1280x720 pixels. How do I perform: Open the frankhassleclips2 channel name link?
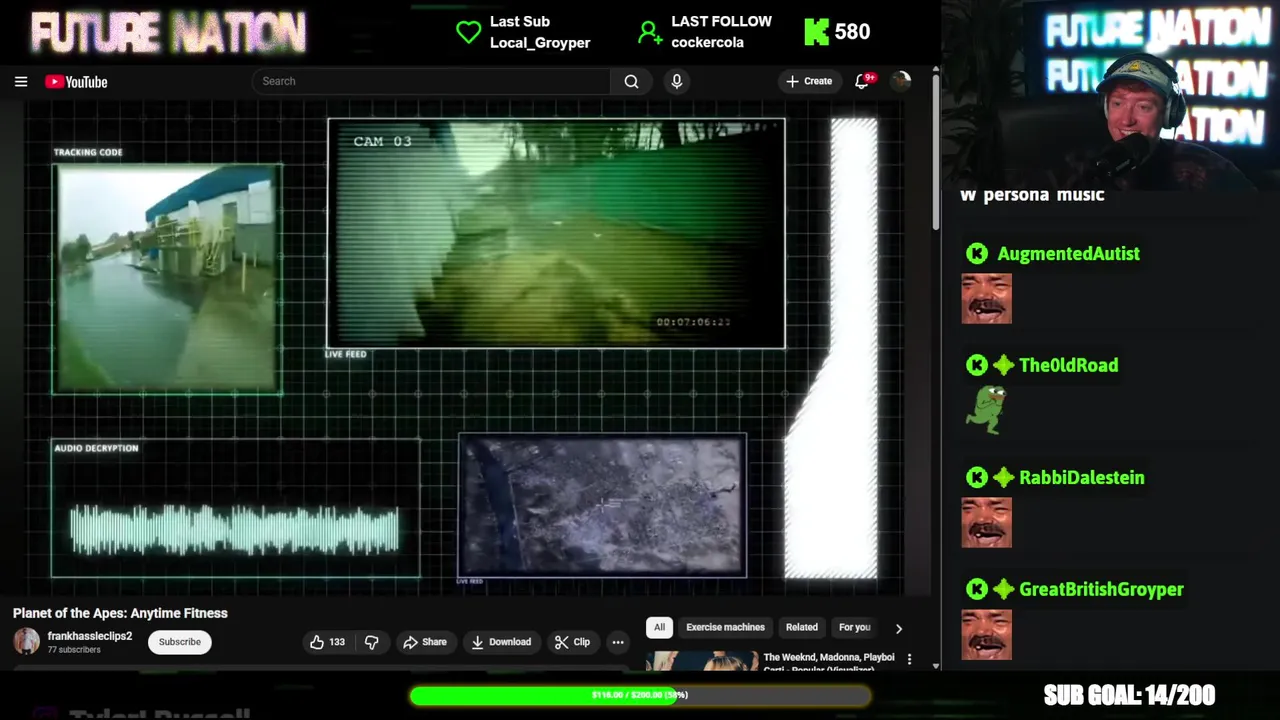pos(90,636)
